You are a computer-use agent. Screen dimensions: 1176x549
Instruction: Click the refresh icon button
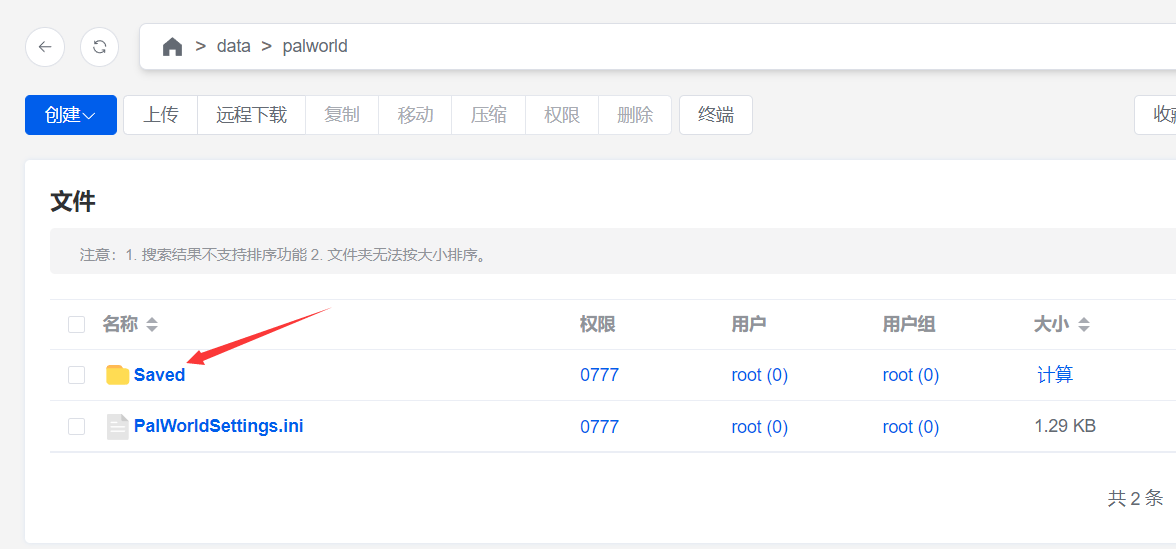coord(99,47)
